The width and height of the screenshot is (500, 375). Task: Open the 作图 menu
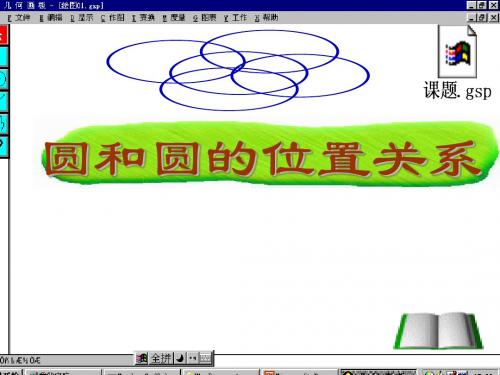coord(113,18)
